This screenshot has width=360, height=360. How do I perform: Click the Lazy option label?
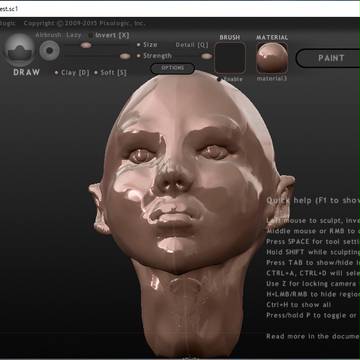click(74, 35)
